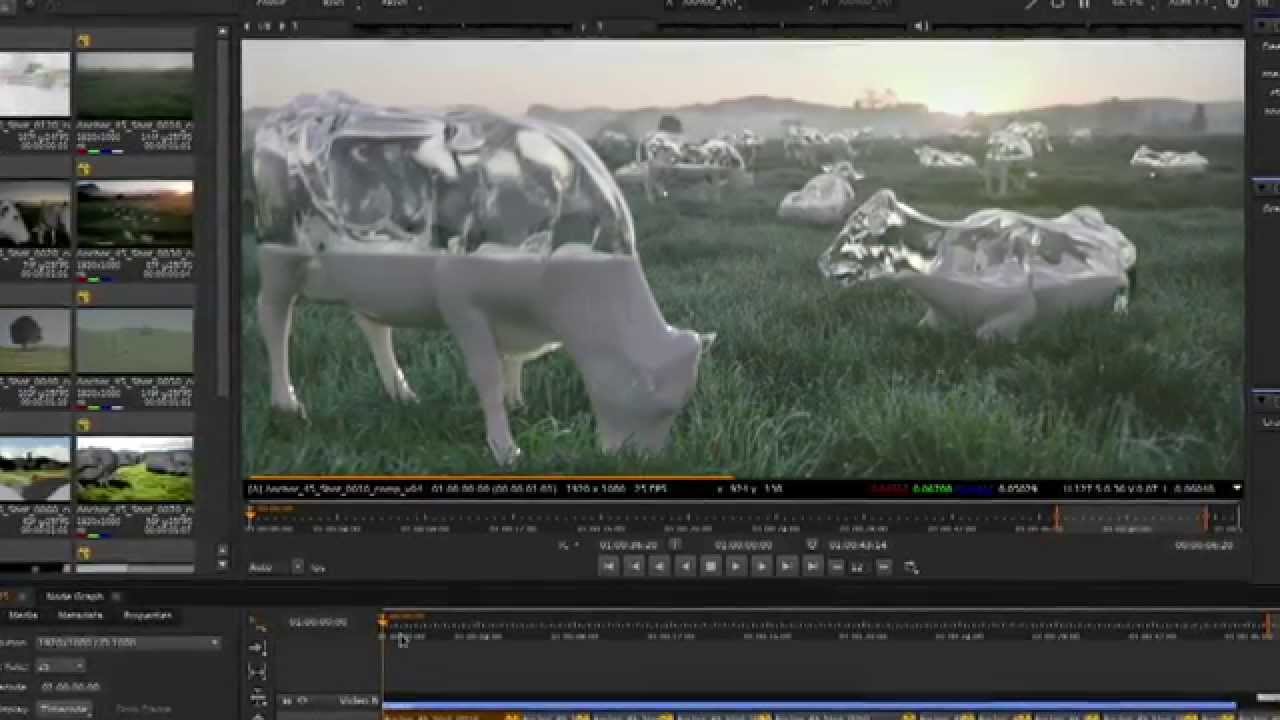Switch to the Metadata tab
The height and width of the screenshot is (720, 1280).
tap(80, 615)
